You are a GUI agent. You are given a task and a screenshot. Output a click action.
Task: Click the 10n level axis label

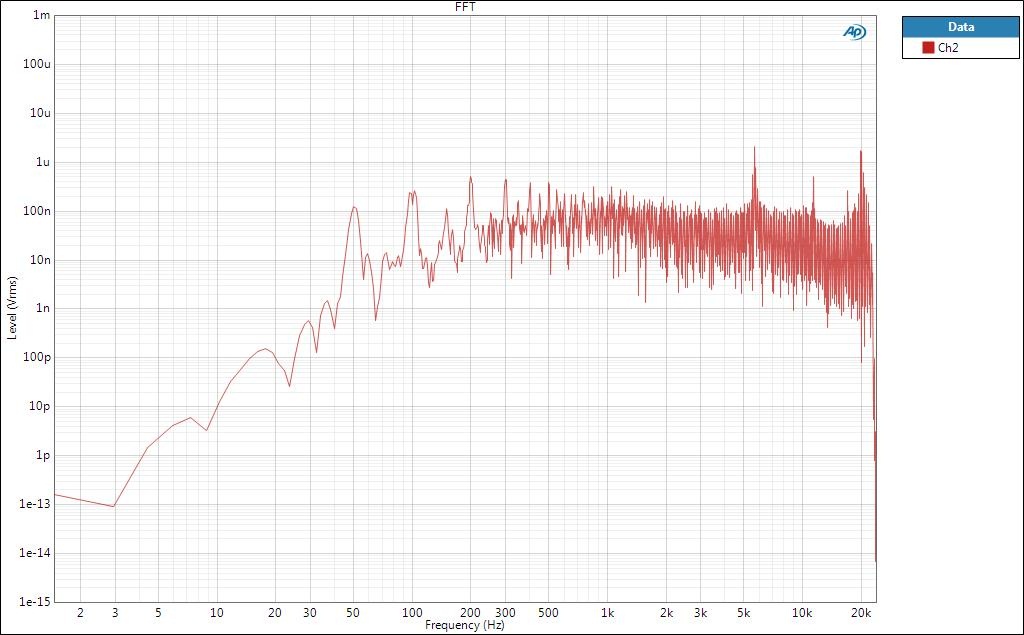(40, 259)
